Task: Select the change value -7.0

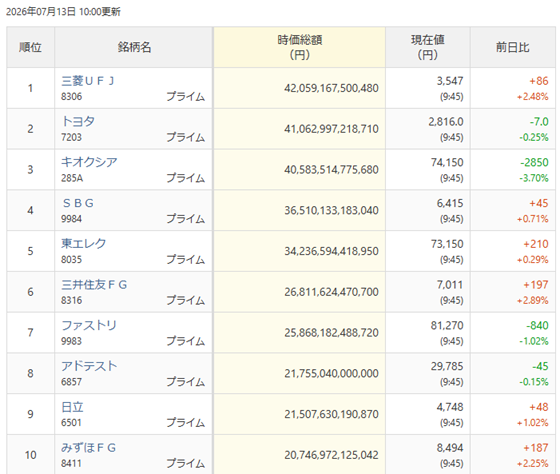Action: tap(539, 122)
